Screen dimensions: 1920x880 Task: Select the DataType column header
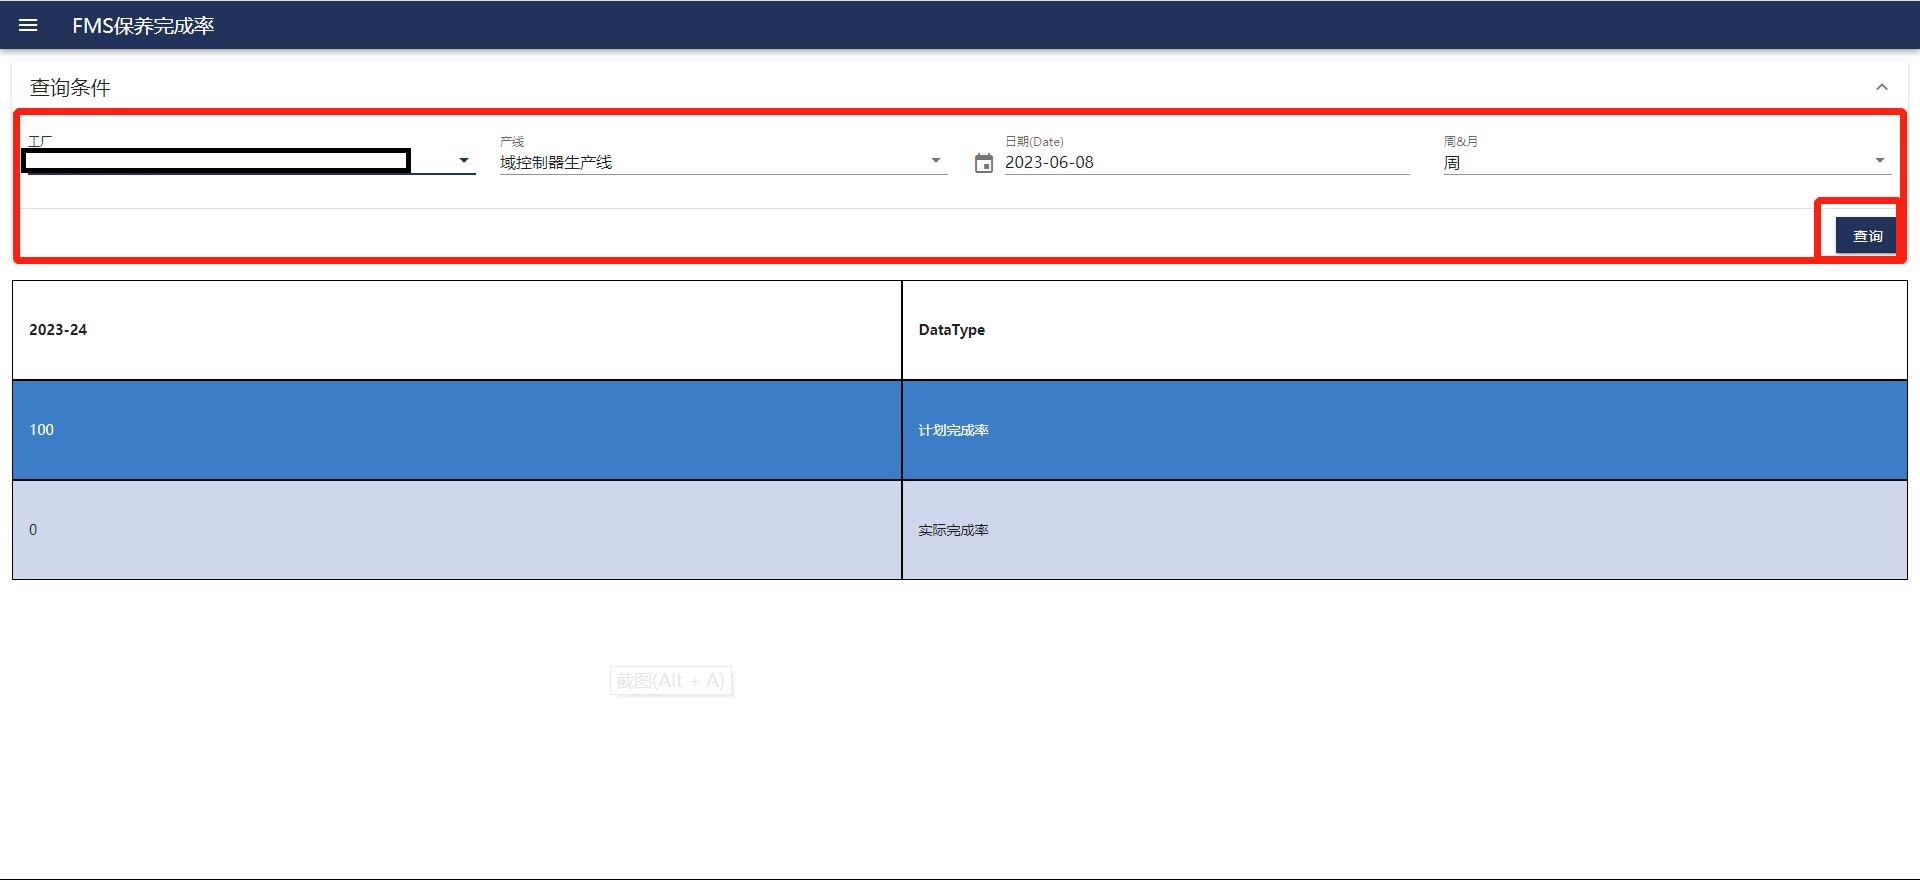[x=1405, y=330]
